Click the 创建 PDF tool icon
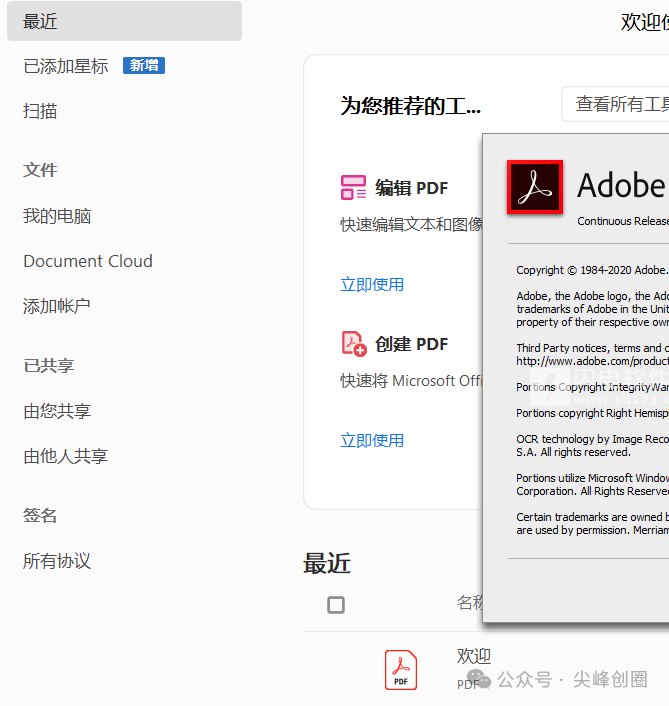 tap(354, 344)
